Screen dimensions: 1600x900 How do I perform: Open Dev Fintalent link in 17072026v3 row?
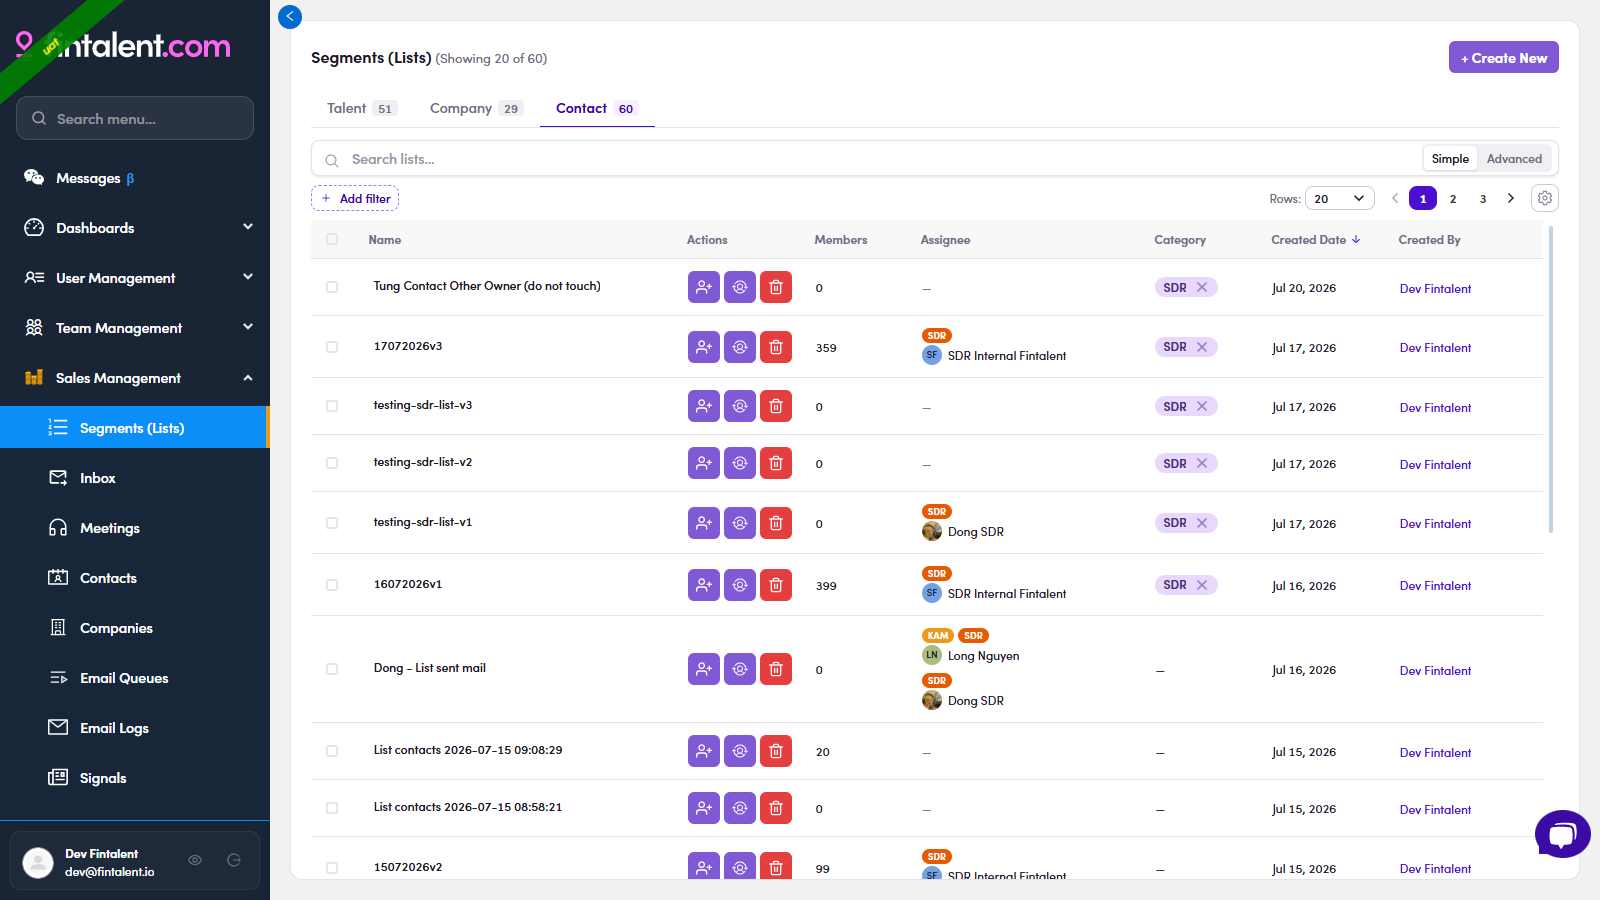(1435, 348)
